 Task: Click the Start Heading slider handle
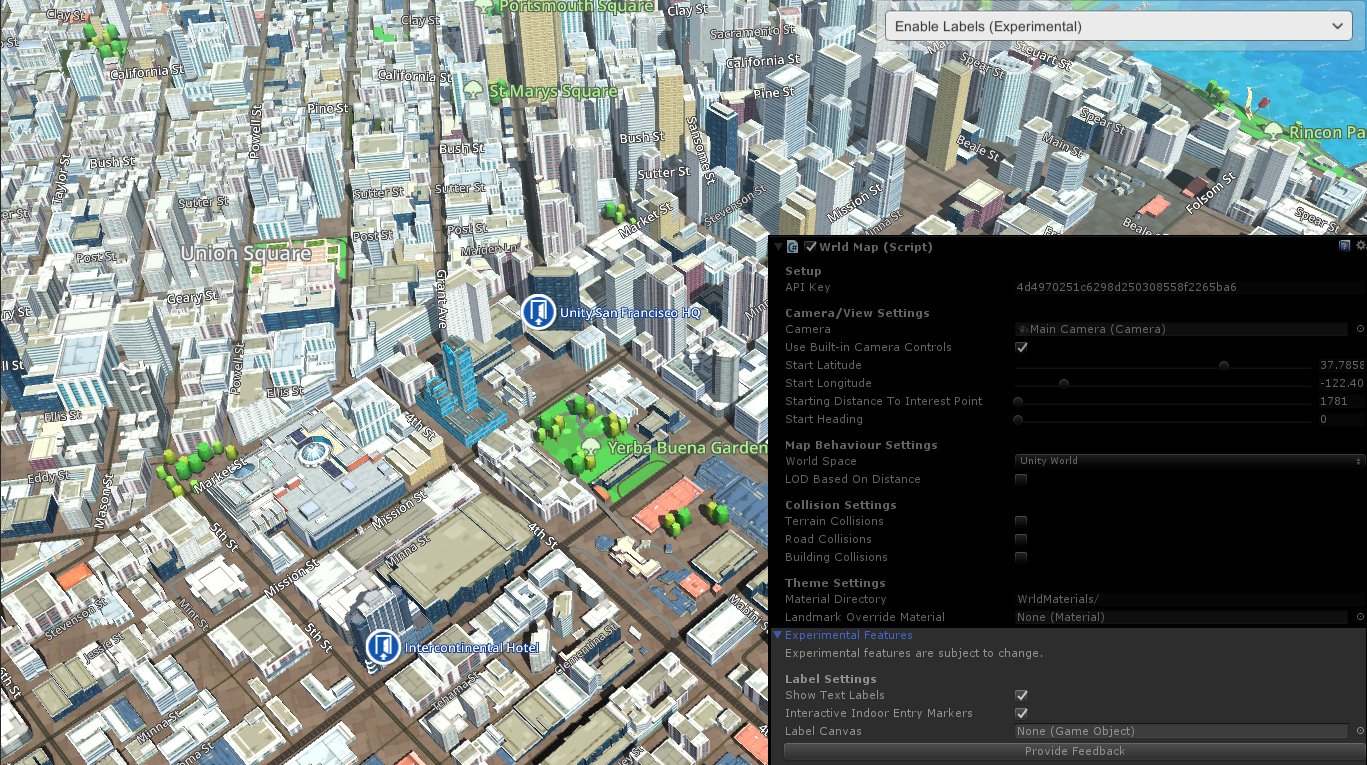tap(1018, 419)
